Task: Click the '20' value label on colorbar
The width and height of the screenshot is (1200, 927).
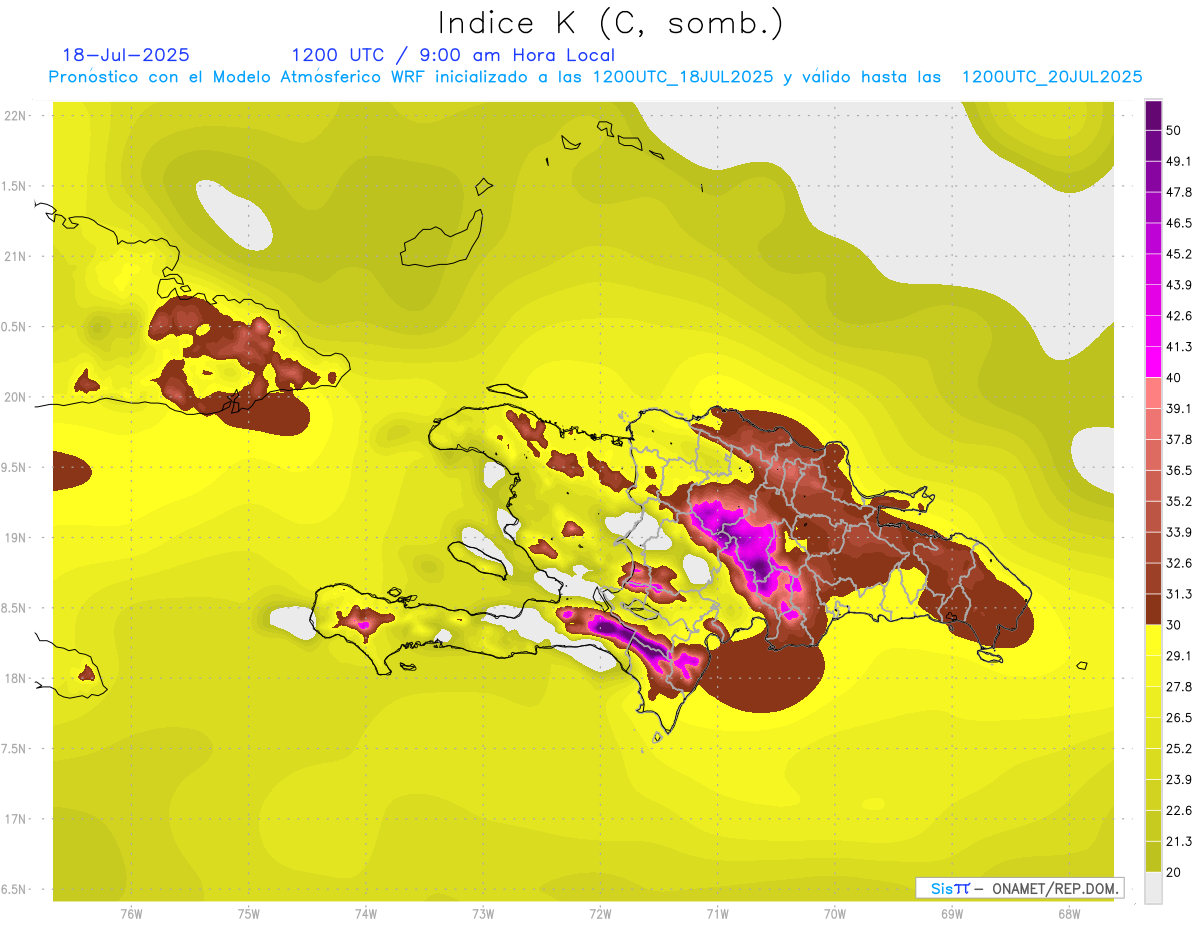Action: tap(1175, 871)
